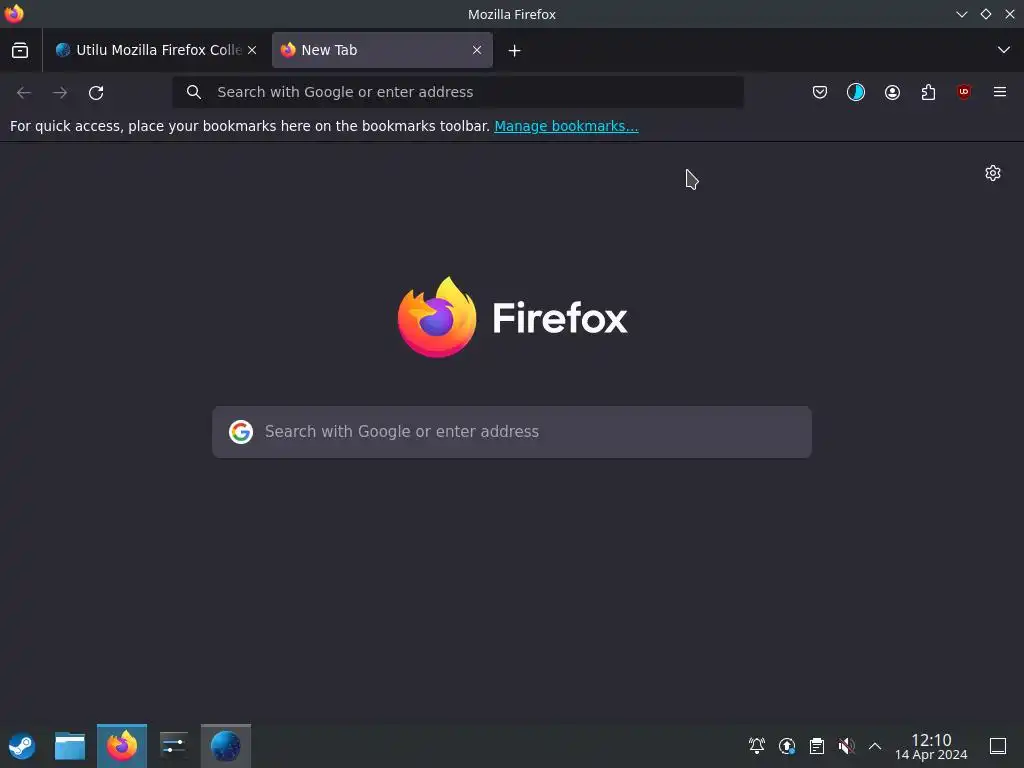Click the show desktop button in the taskbar
The height and width of the screenshot is (768, 1024).
998,746
